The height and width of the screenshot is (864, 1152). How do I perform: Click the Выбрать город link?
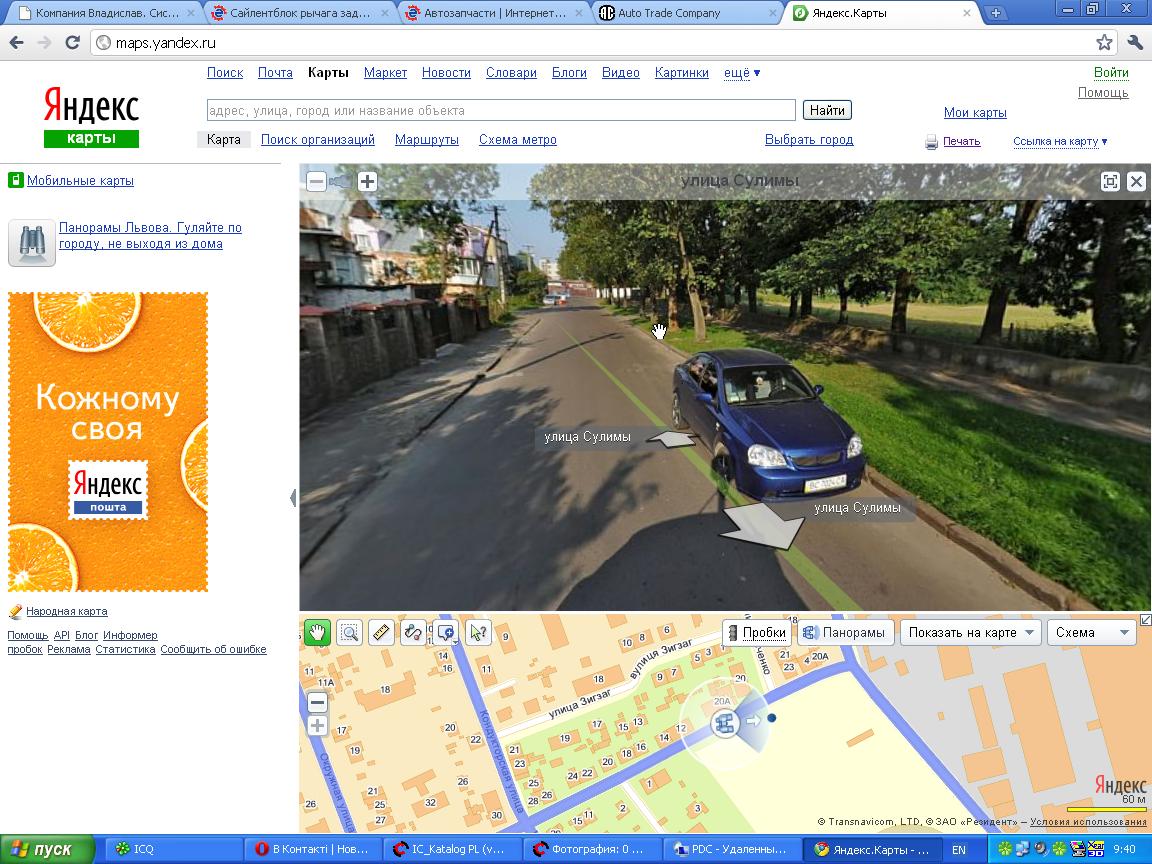click(x=809, y=140)
